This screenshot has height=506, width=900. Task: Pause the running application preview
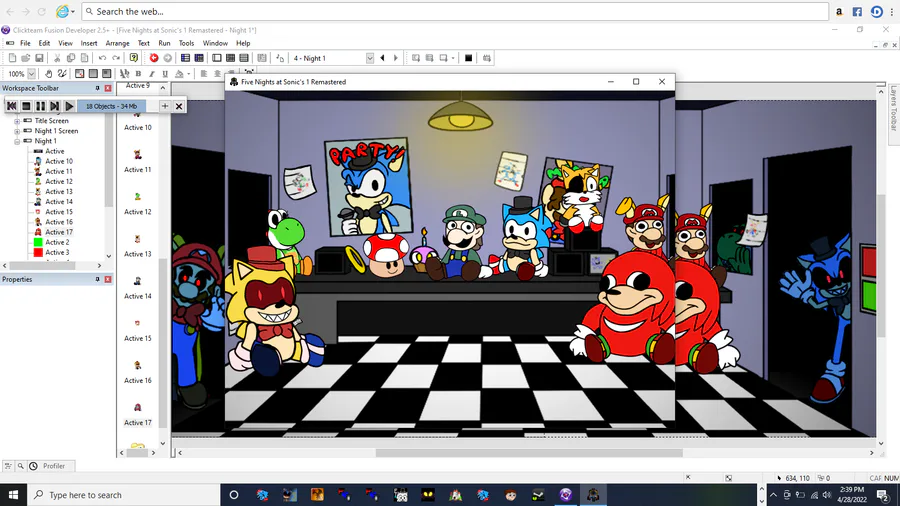40,106
